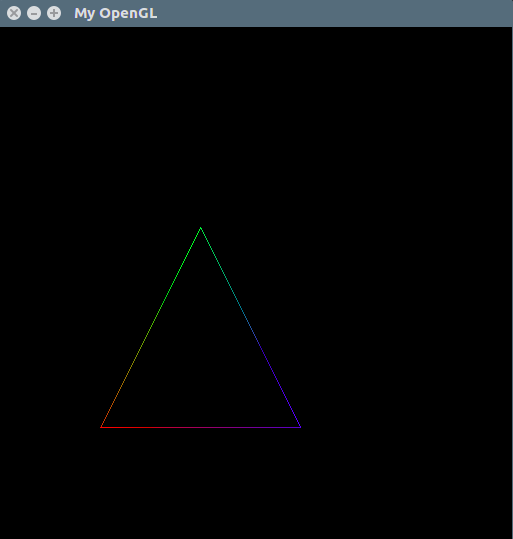Screen dimensions: 513x539
Task: Close the My OpenGL window
Action: coord(14,13)
